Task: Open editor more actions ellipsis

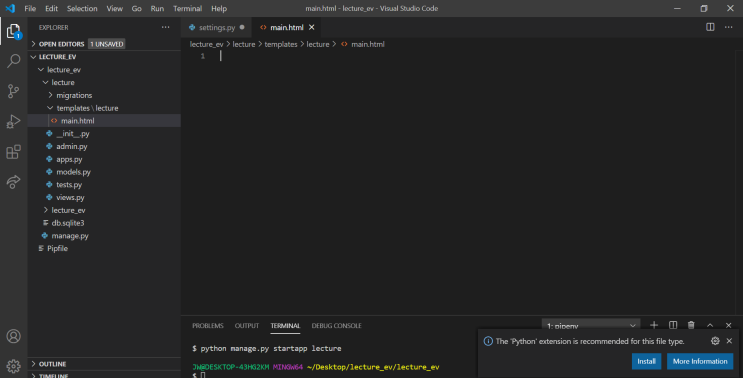Action: pyautogui.click(x=728, y=27)
